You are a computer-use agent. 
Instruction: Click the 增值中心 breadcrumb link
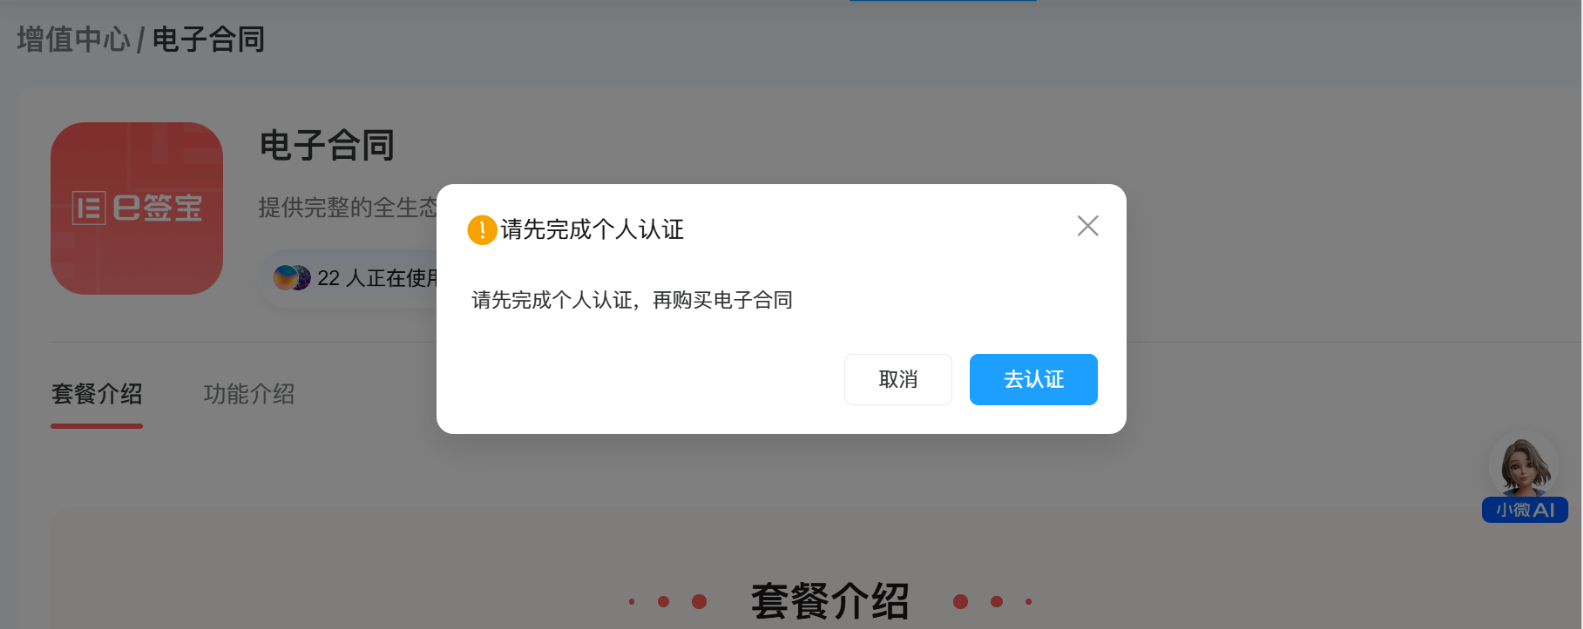(x=73, y=39)
